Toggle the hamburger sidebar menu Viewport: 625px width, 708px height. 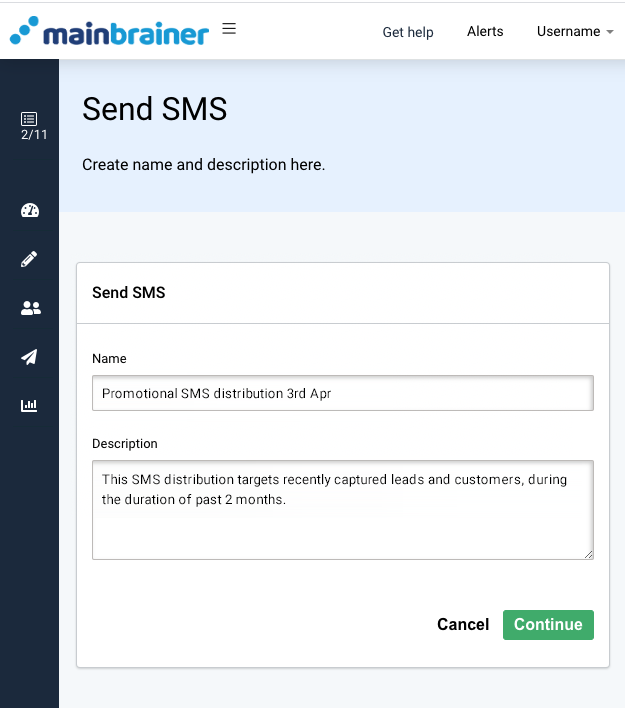(x=229, y=29)
